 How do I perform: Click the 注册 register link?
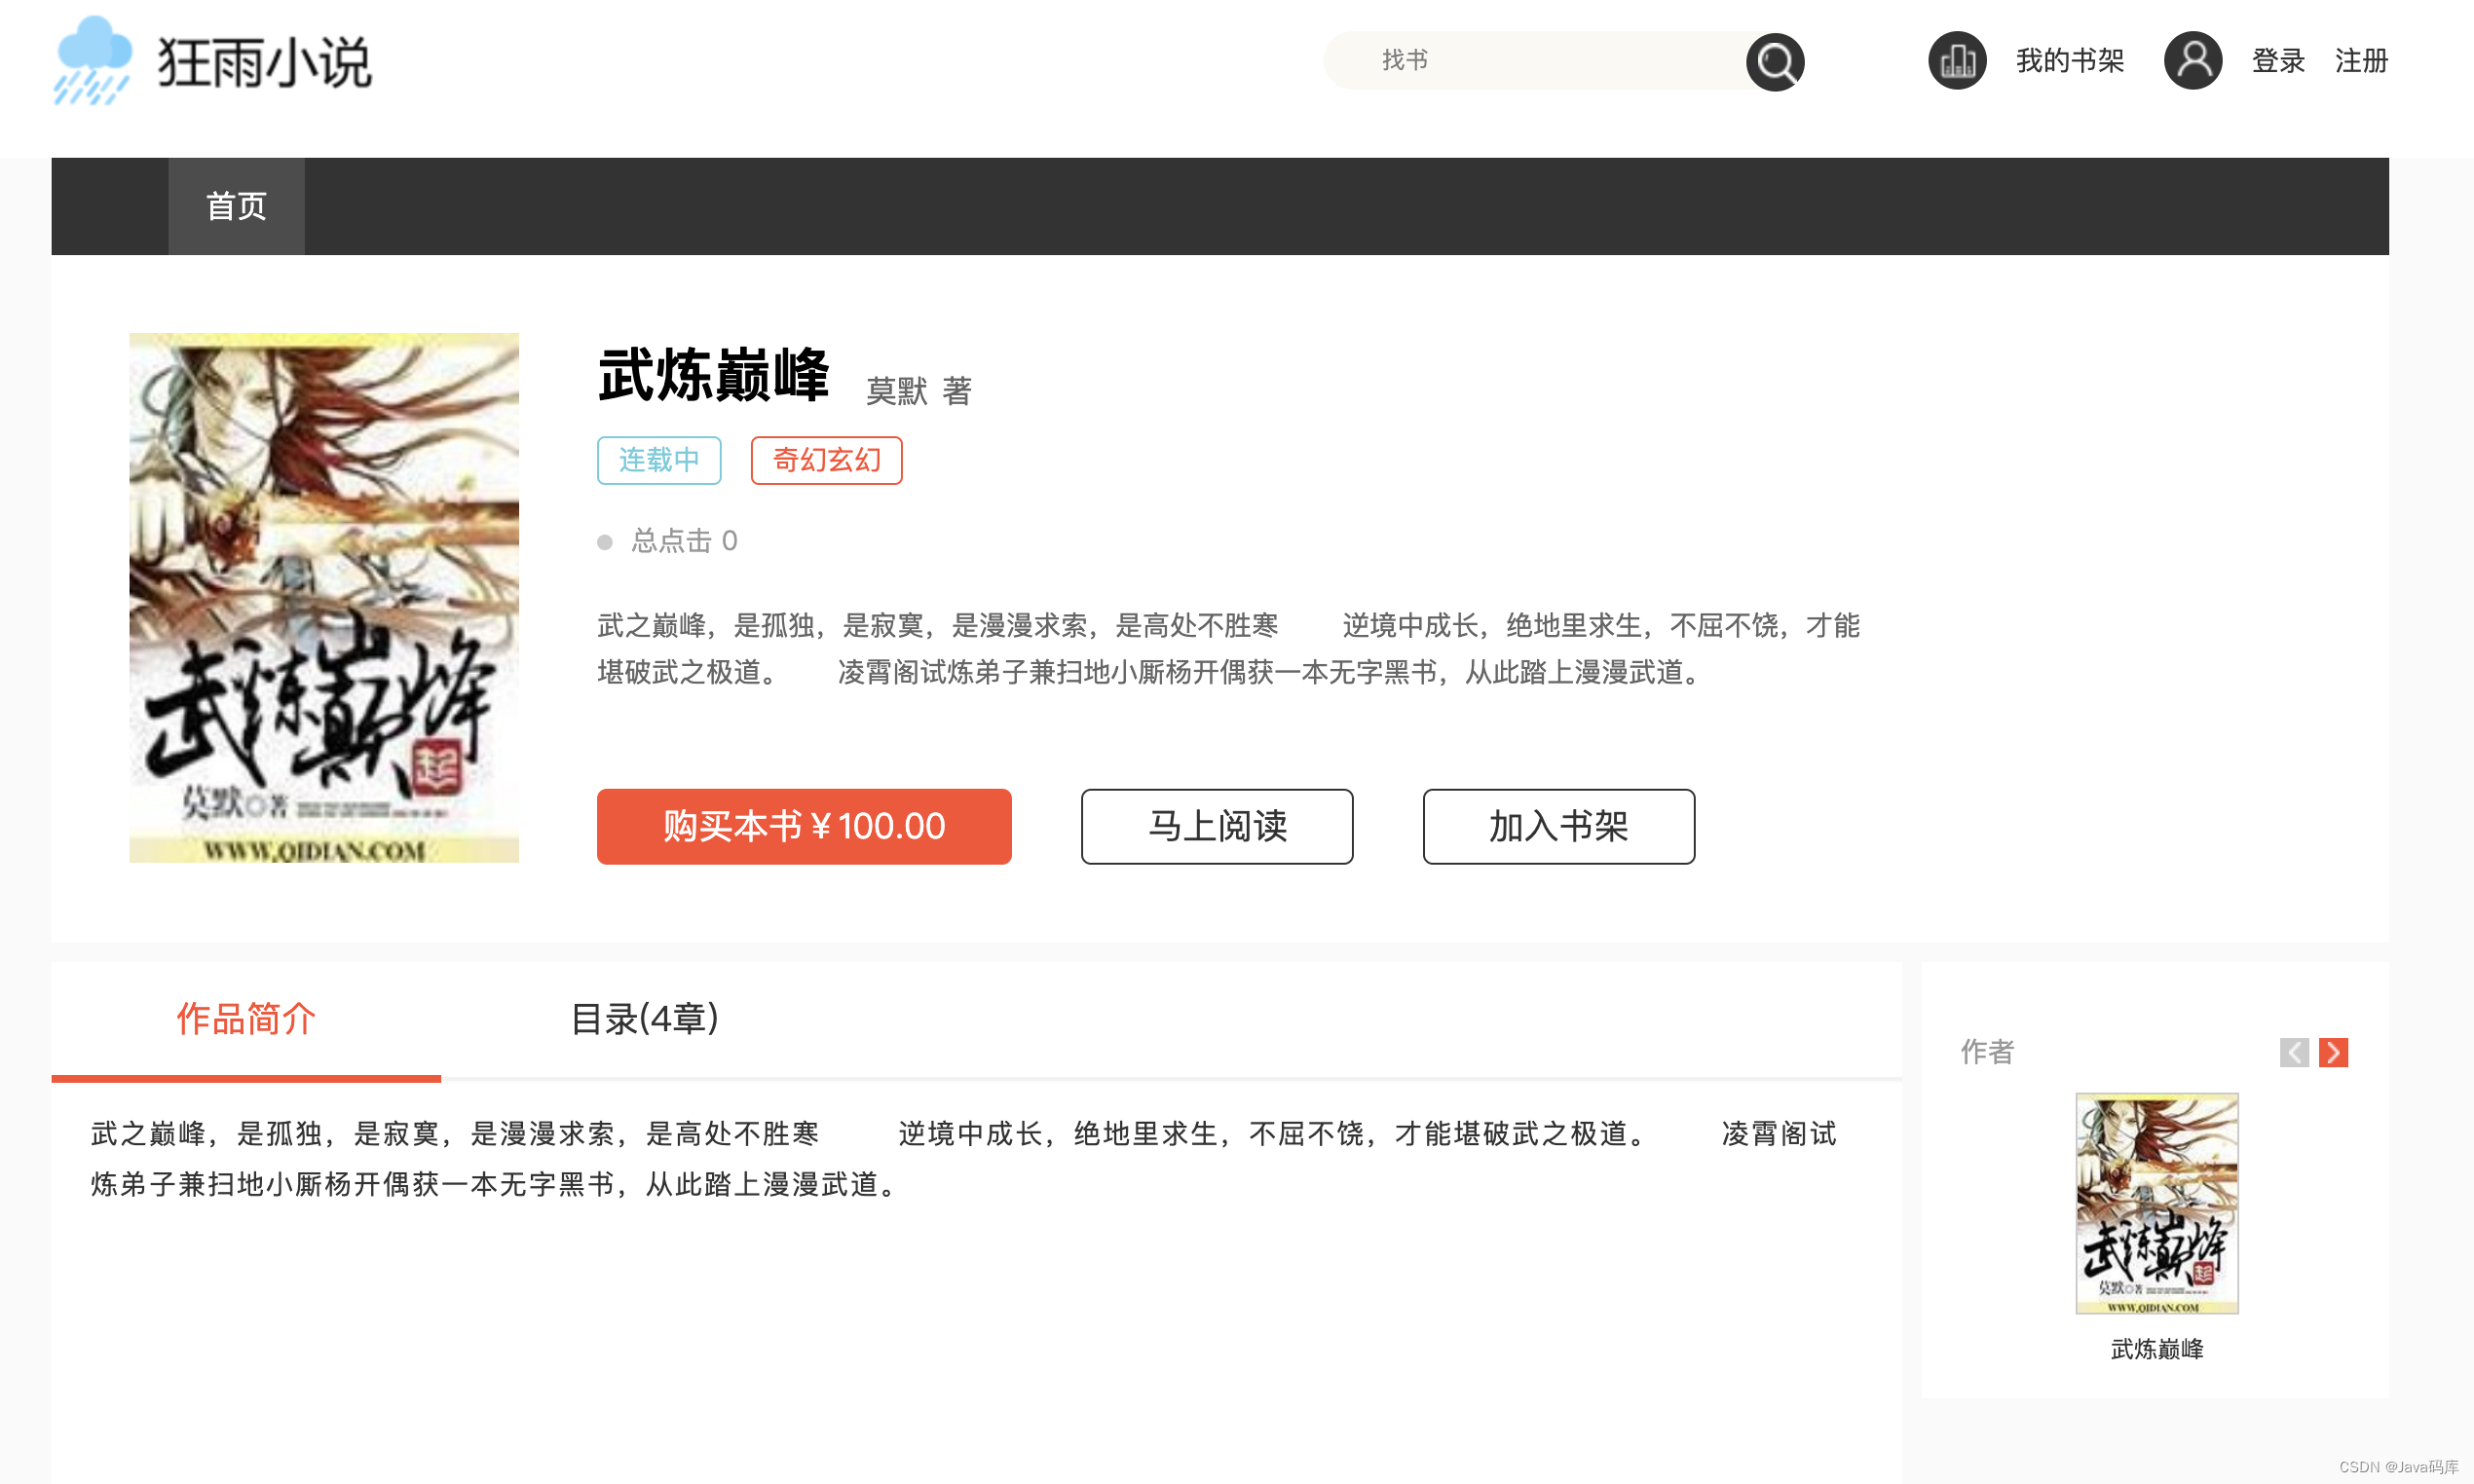[2361, 61]
